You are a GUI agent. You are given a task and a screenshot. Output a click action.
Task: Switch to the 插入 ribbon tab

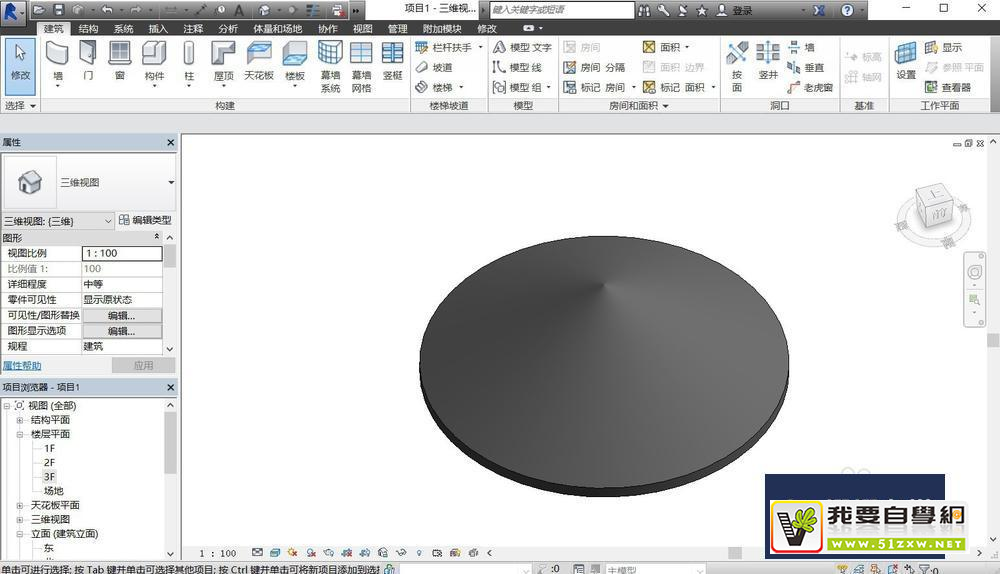click(x=158, y=29)
